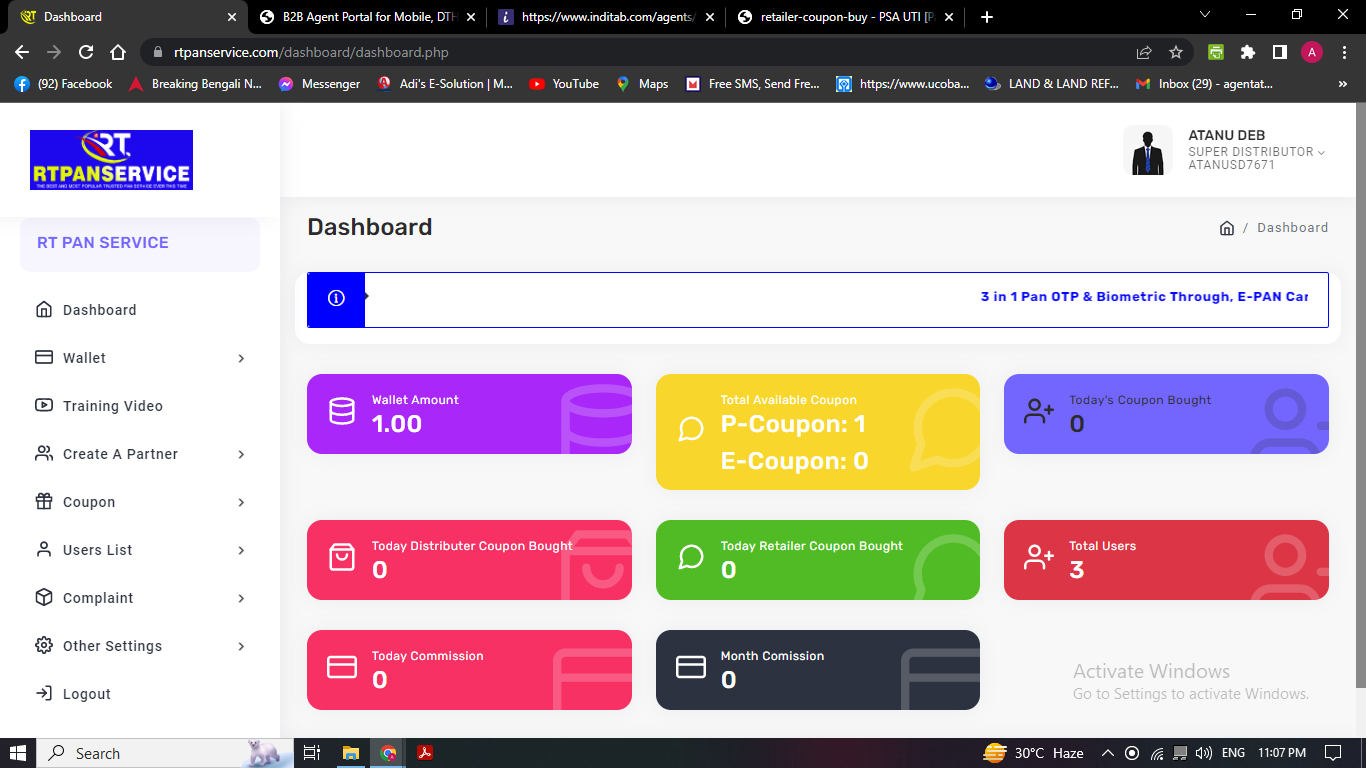Click the Complaint box icon in sidebar
1366x768 pixels.
click(x=44, y=598)
